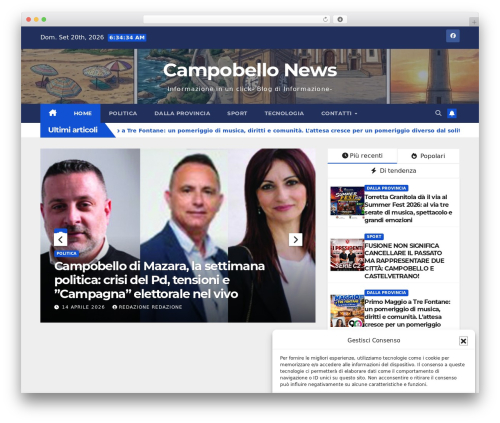500x423 pixels.
Task: Open the Facebook page icon
Action: (x=453, y=36)
